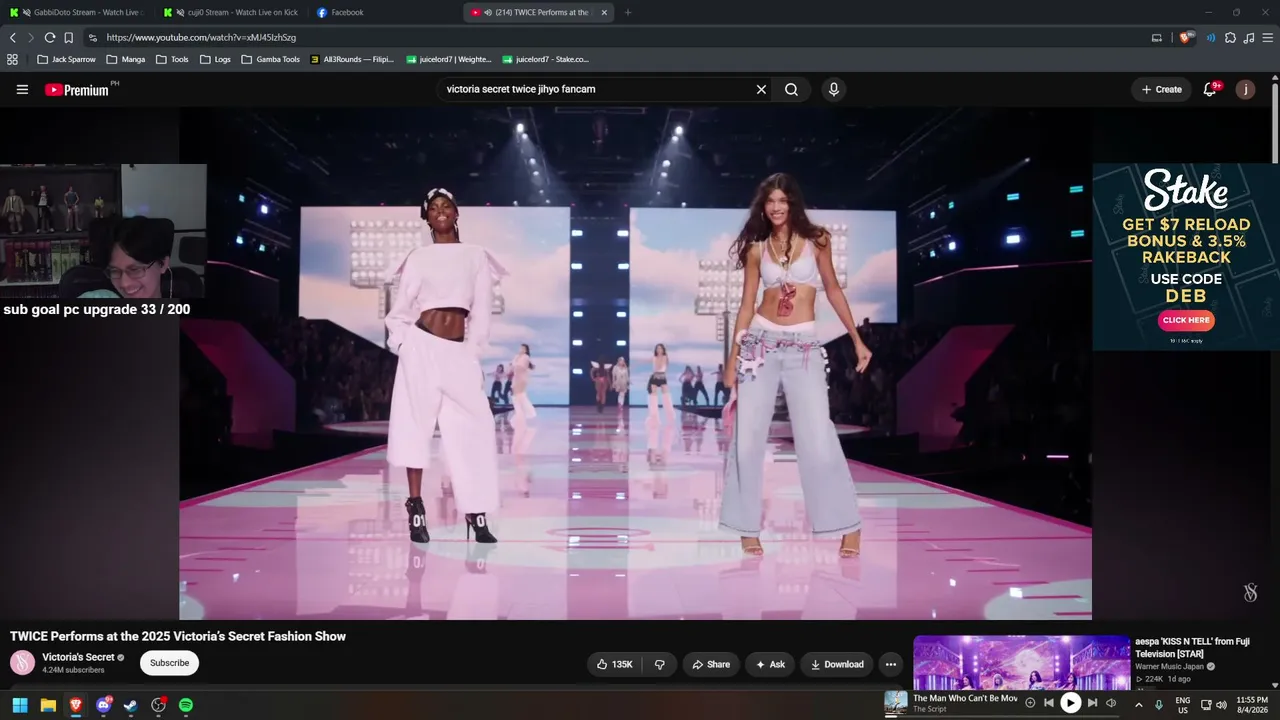Open Spotify from the taskbar

pyautogui.click(x=186, y=705)
